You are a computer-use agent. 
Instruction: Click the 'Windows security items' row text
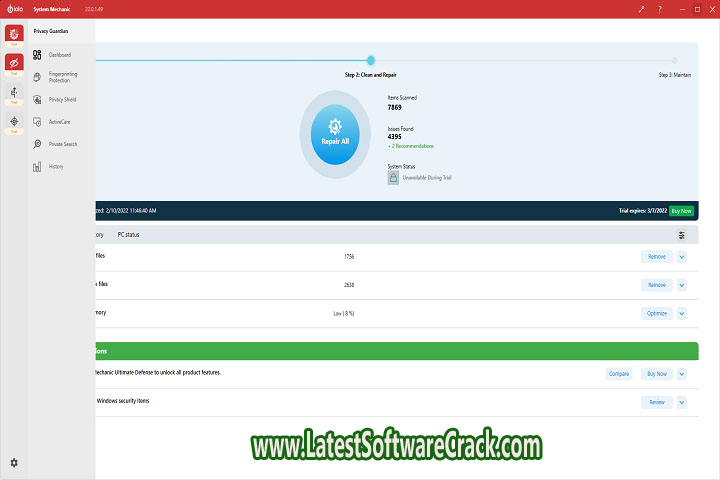click(x=123, y=401)
